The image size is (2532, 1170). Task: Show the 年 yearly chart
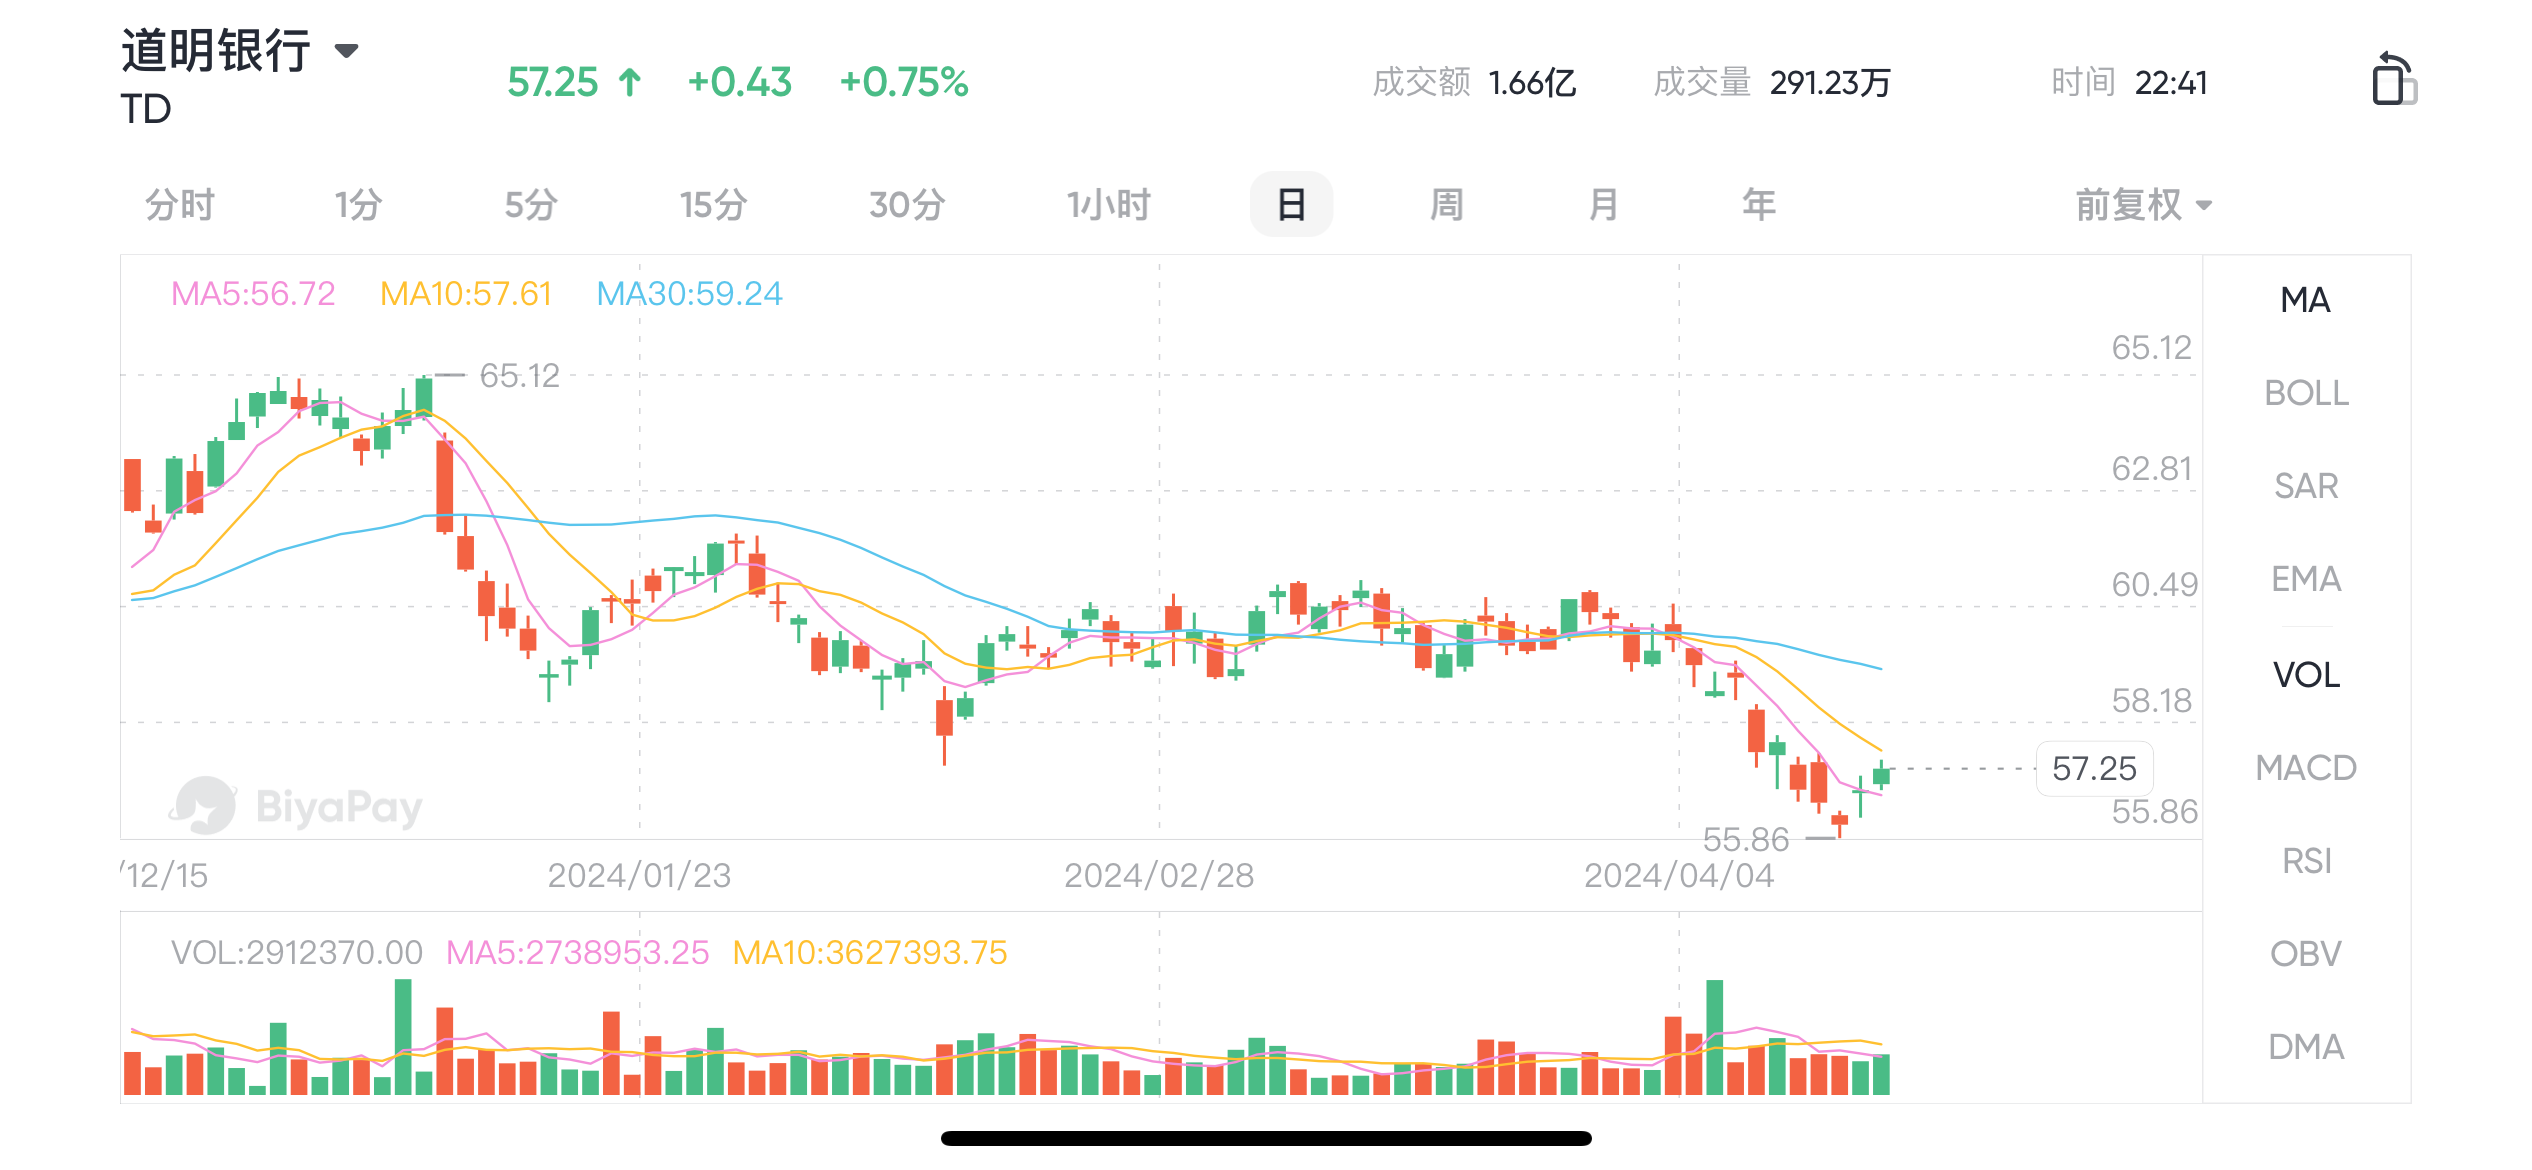click(x=1759, y=205)
